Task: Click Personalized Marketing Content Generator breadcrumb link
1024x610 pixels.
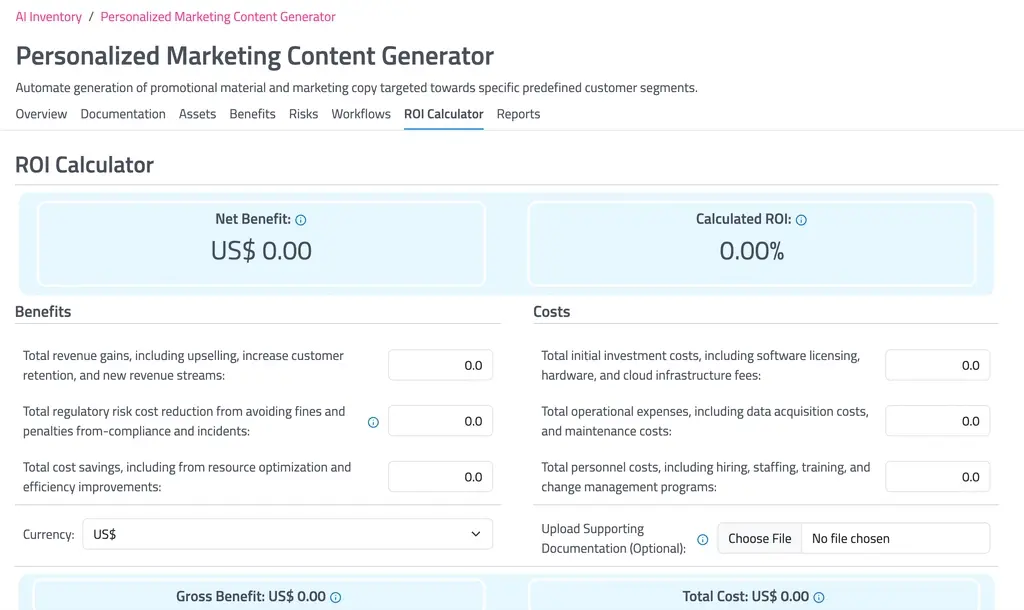Action: click(x=218, y=17)
